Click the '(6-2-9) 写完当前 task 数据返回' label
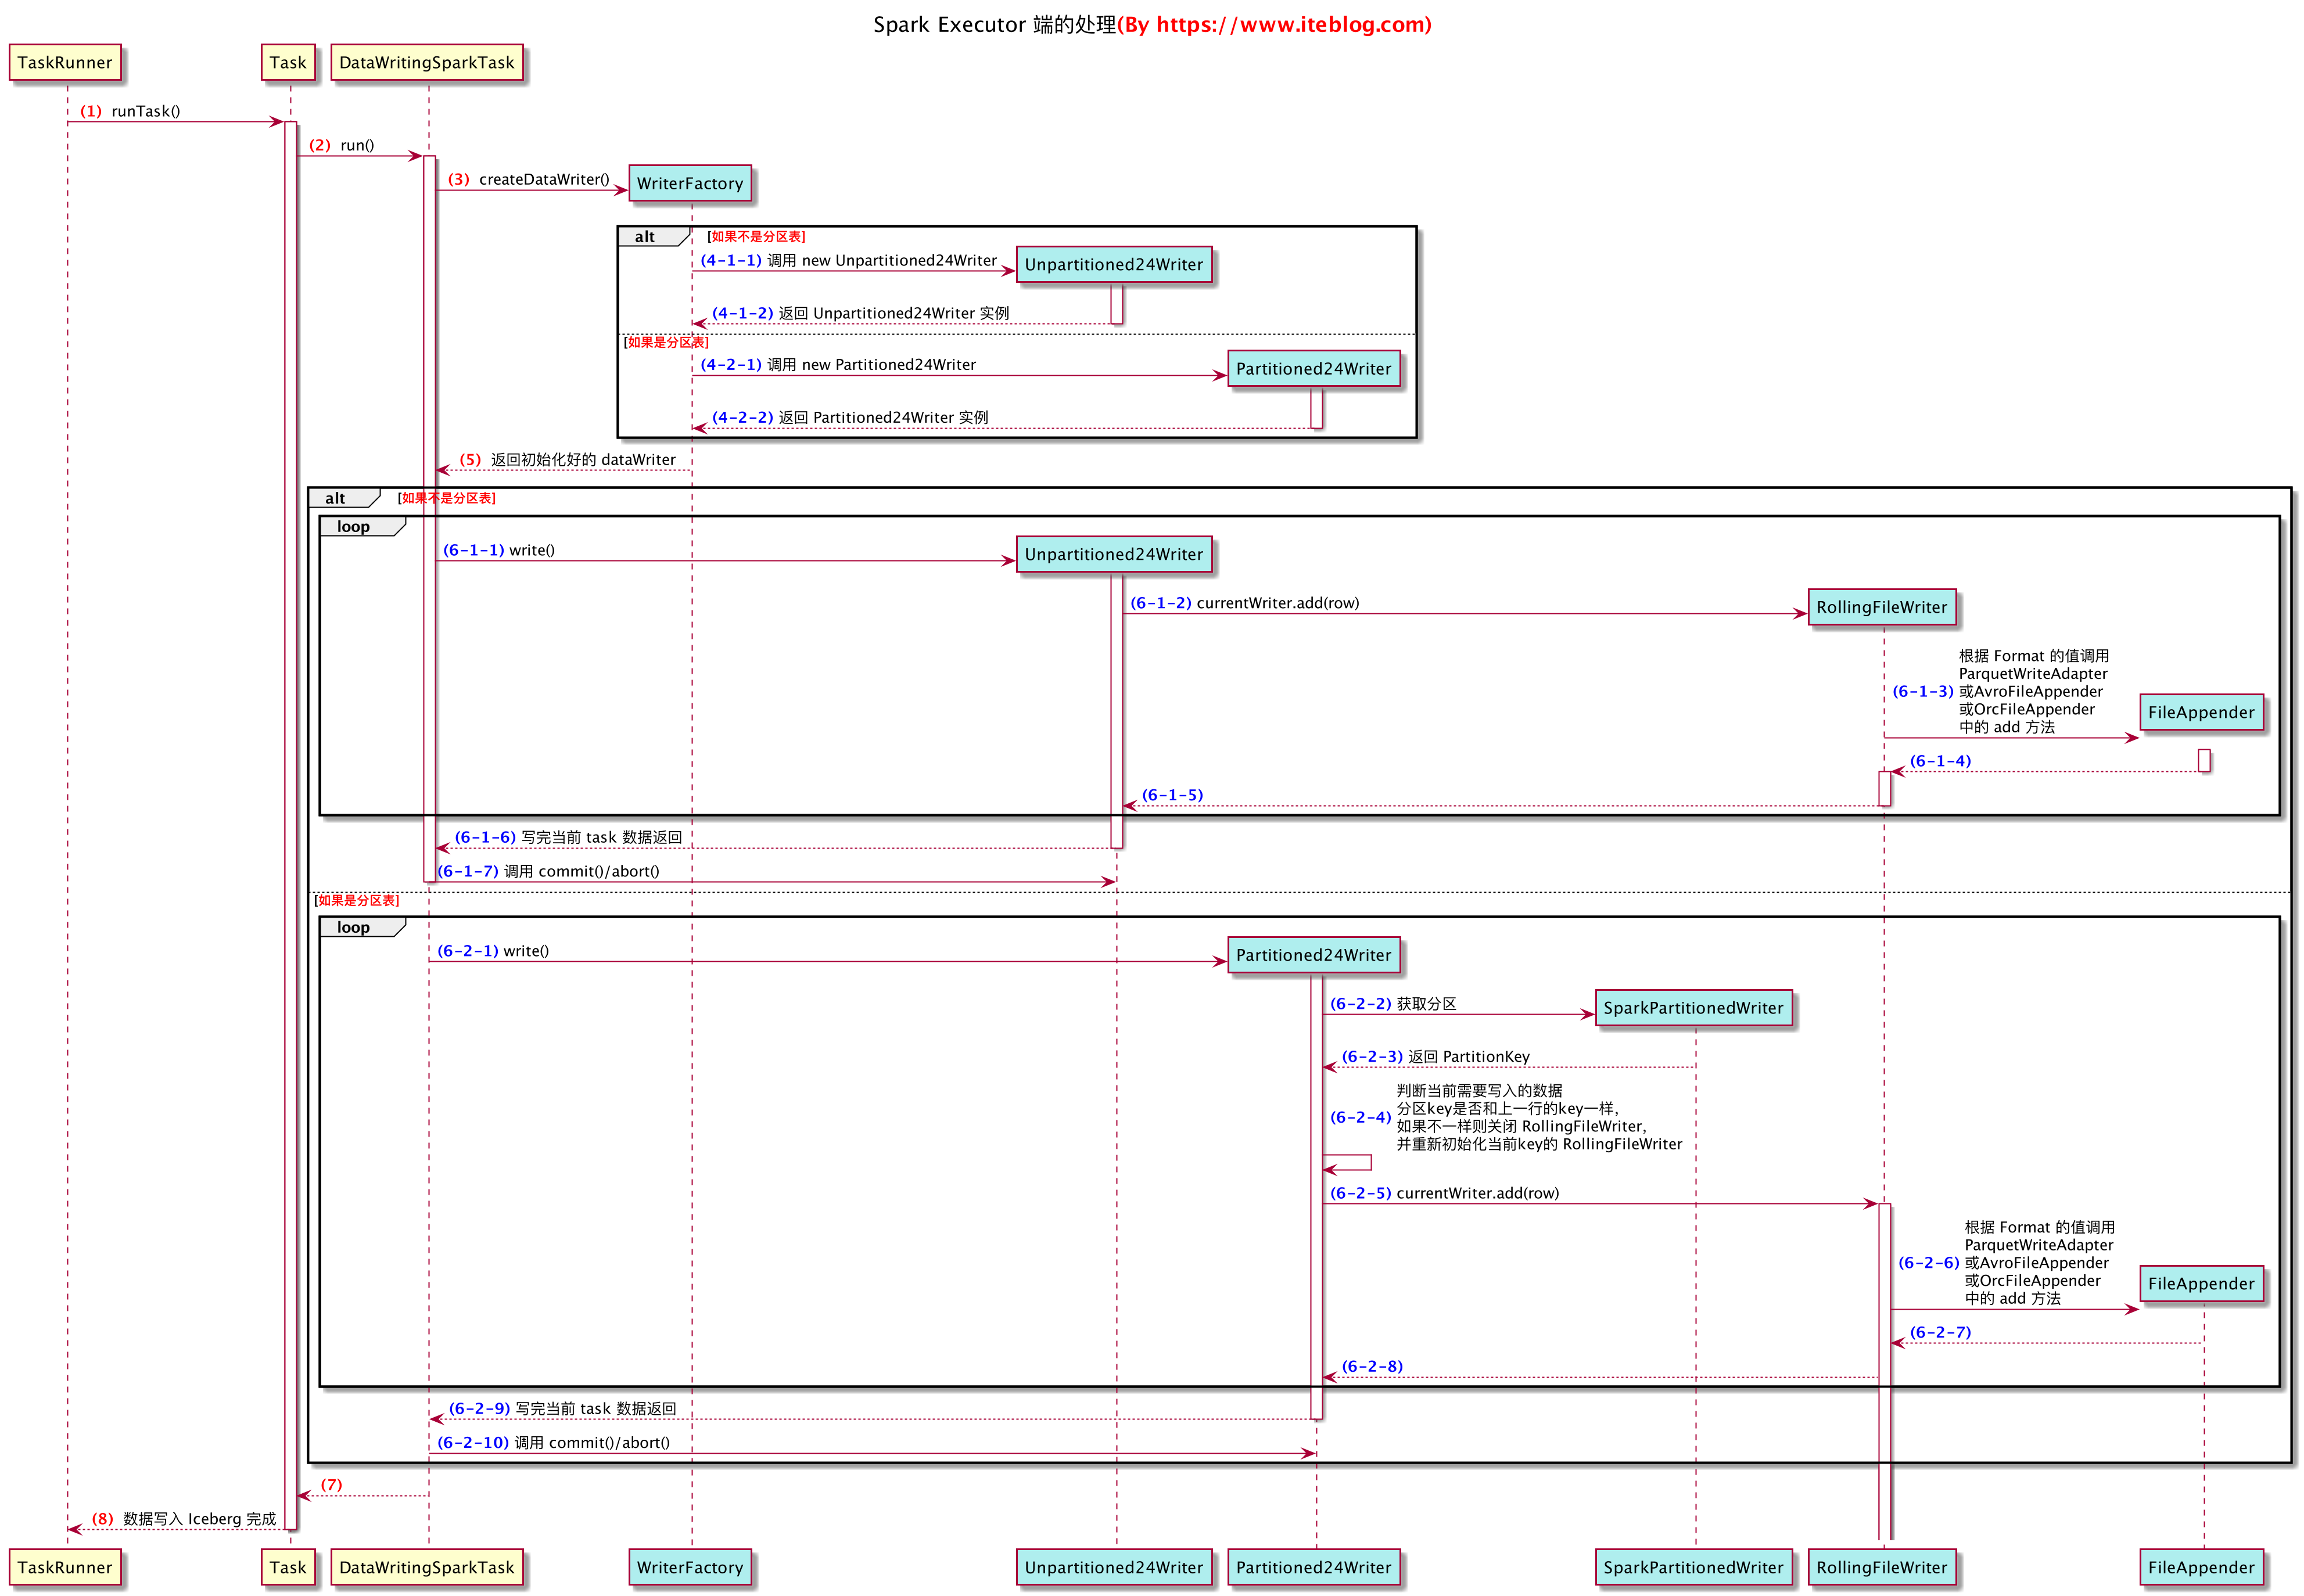Screen dimensions: 2304x1596 point(562,1408)
